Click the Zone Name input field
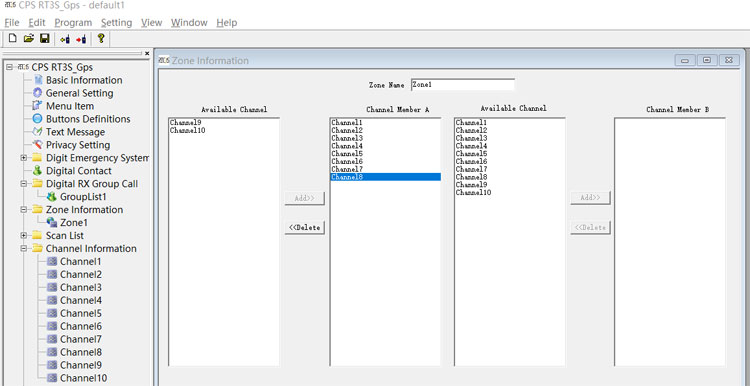This screenshot has width=750, height=386. 463,85
